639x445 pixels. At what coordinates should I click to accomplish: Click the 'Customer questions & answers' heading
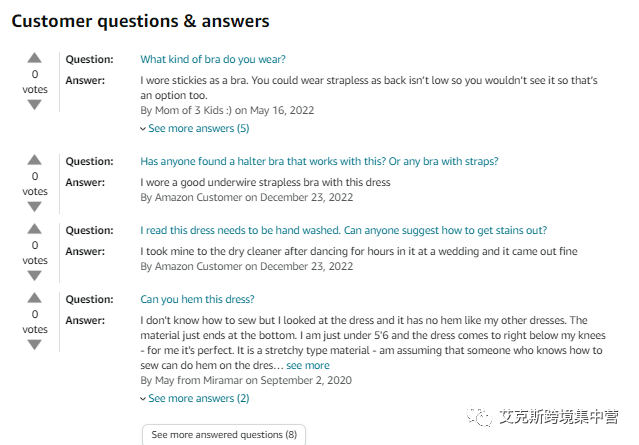click(139, 20)
